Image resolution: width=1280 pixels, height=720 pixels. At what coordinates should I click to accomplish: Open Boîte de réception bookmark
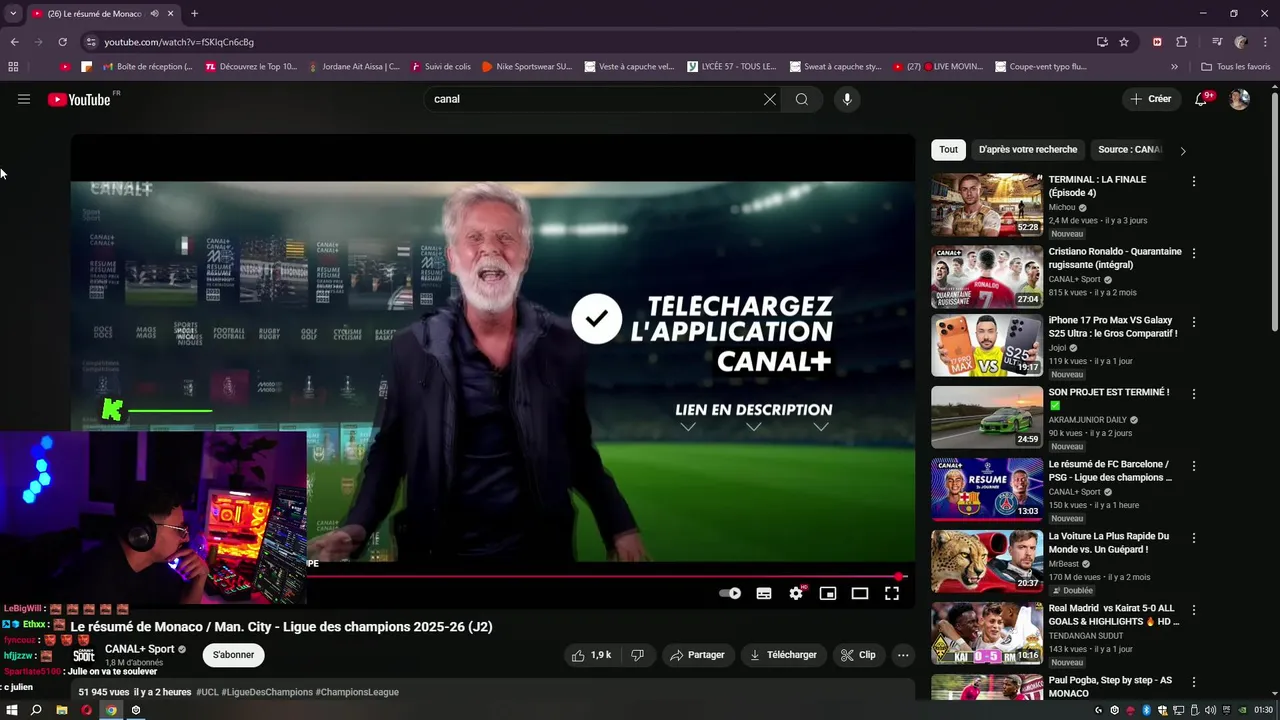pyautogui.click(x=146, y=67)
